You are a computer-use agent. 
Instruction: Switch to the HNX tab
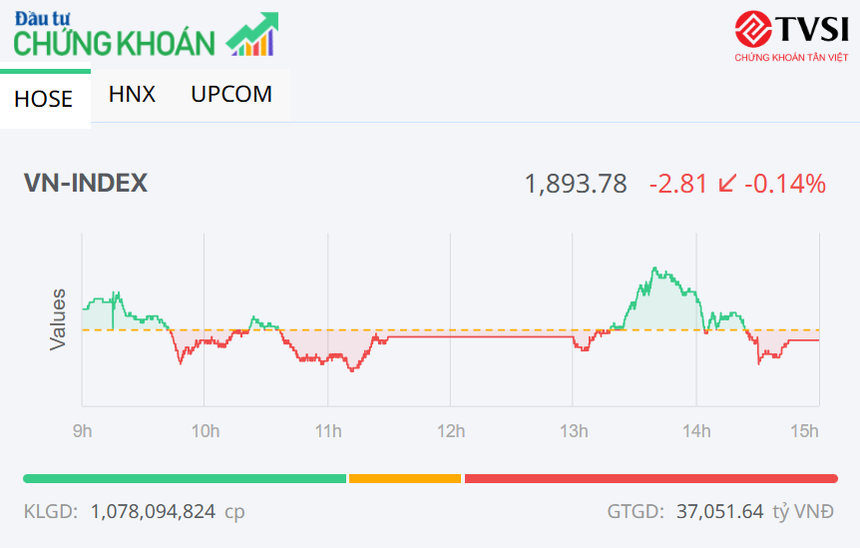pos(132,94)
